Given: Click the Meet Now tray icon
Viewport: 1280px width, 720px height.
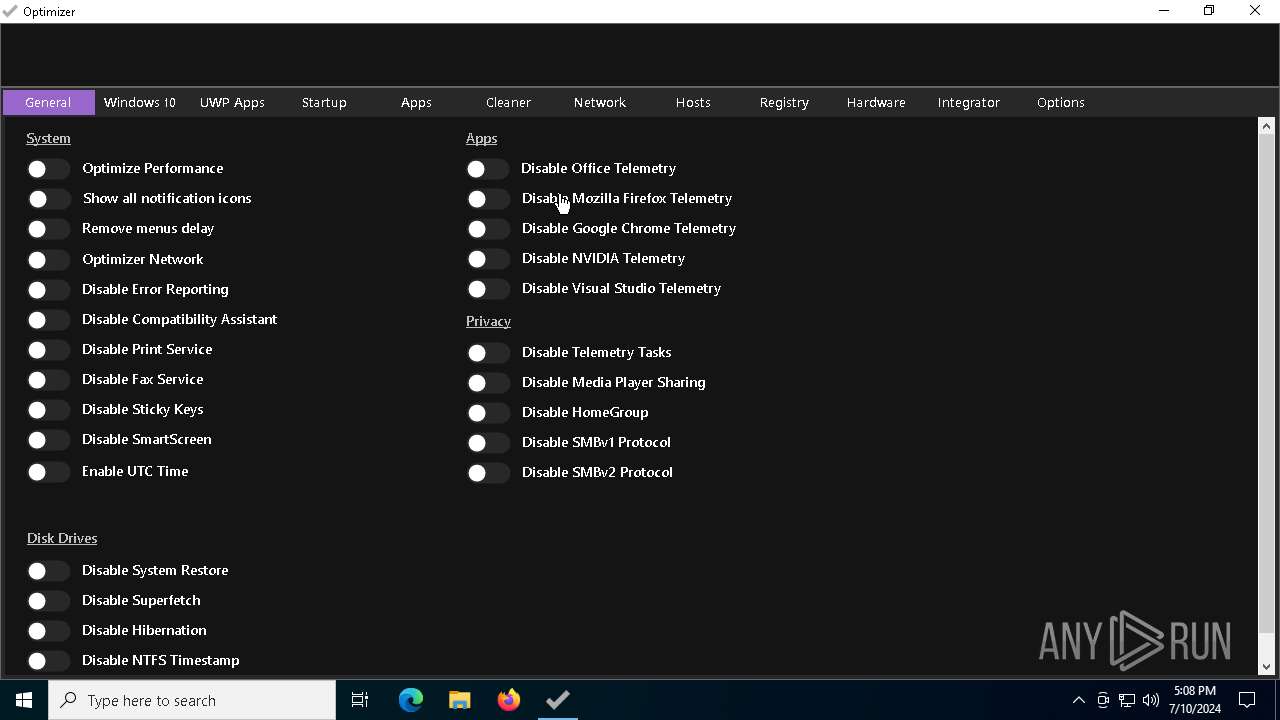Looking at the screenshot, I should point(1103,700).
